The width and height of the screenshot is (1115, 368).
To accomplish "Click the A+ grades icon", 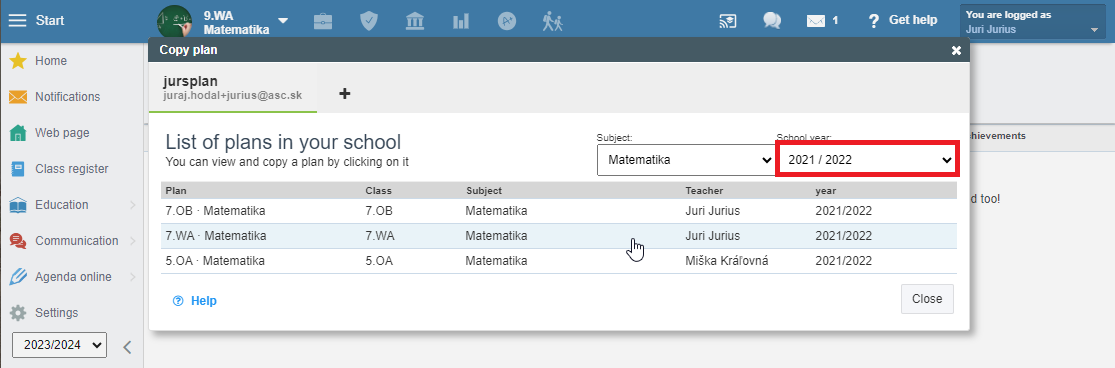I will click(x=506, y=21).
